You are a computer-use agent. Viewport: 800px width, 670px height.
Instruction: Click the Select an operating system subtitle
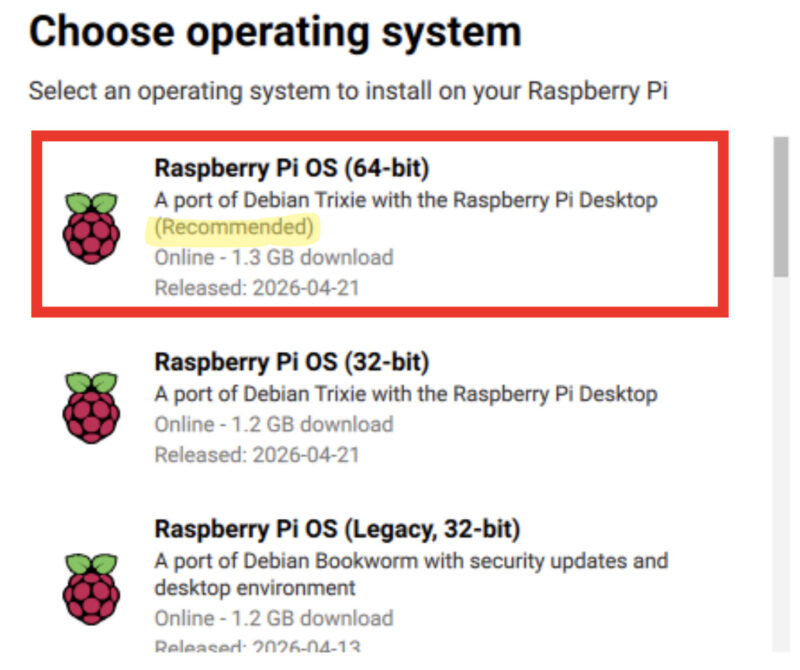pos(348,91)
